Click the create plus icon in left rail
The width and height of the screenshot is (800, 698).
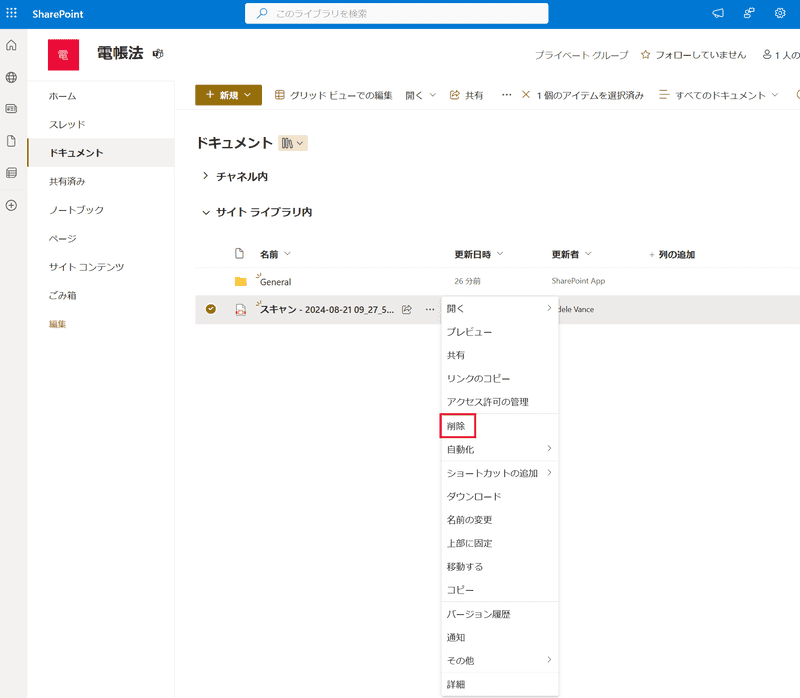[x=12, y=205]
